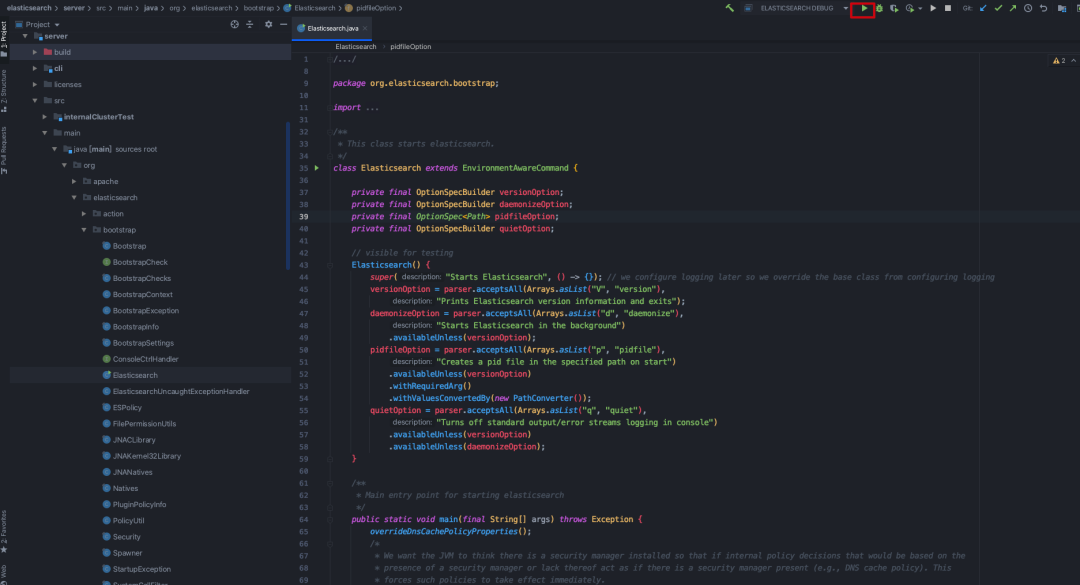Open Project panel settings gear

tap(268, 24)
